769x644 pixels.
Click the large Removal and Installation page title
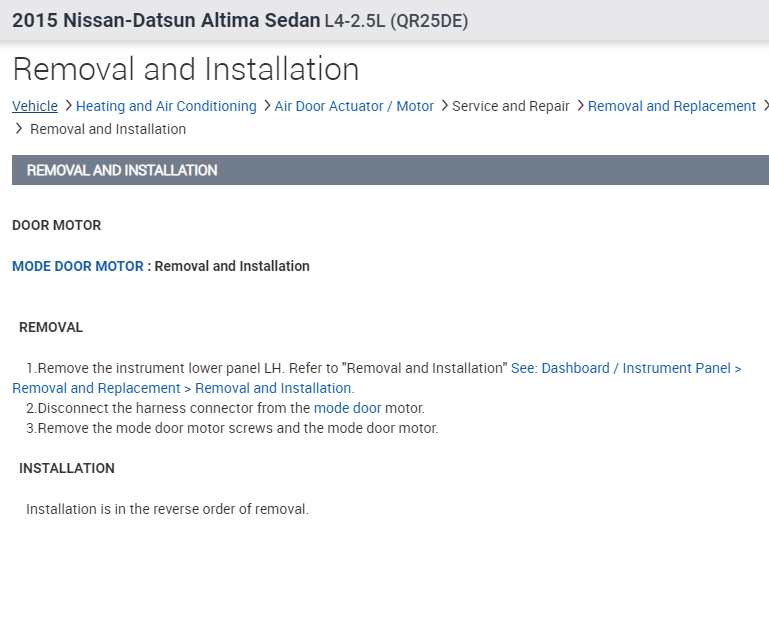point(186,69)
